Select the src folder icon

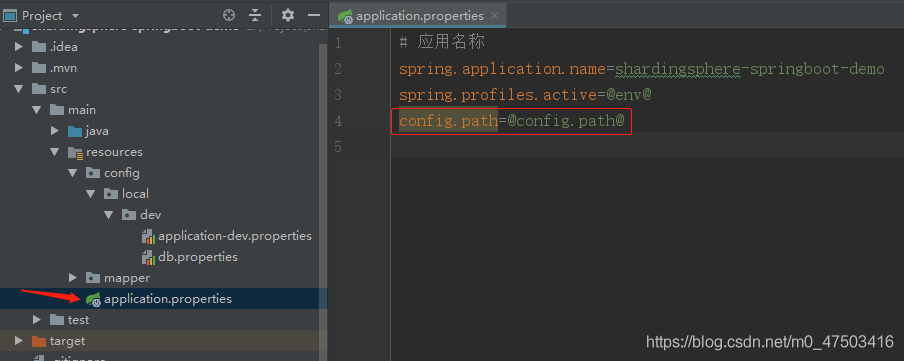tap(39, 89)
